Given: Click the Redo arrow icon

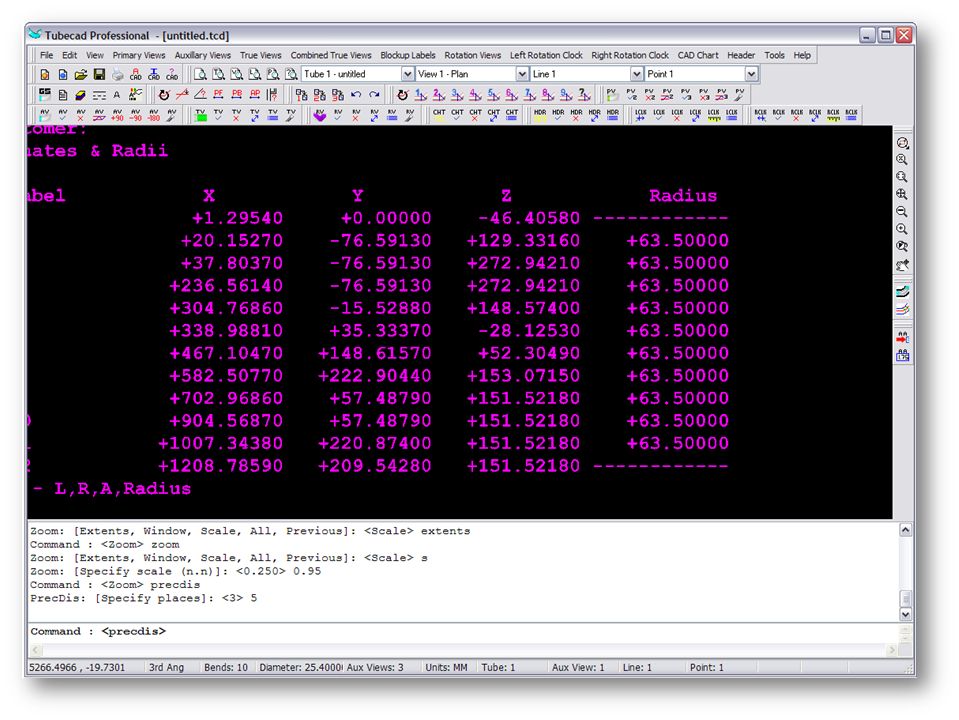Looking at the screenshot, I should [373, 95].
